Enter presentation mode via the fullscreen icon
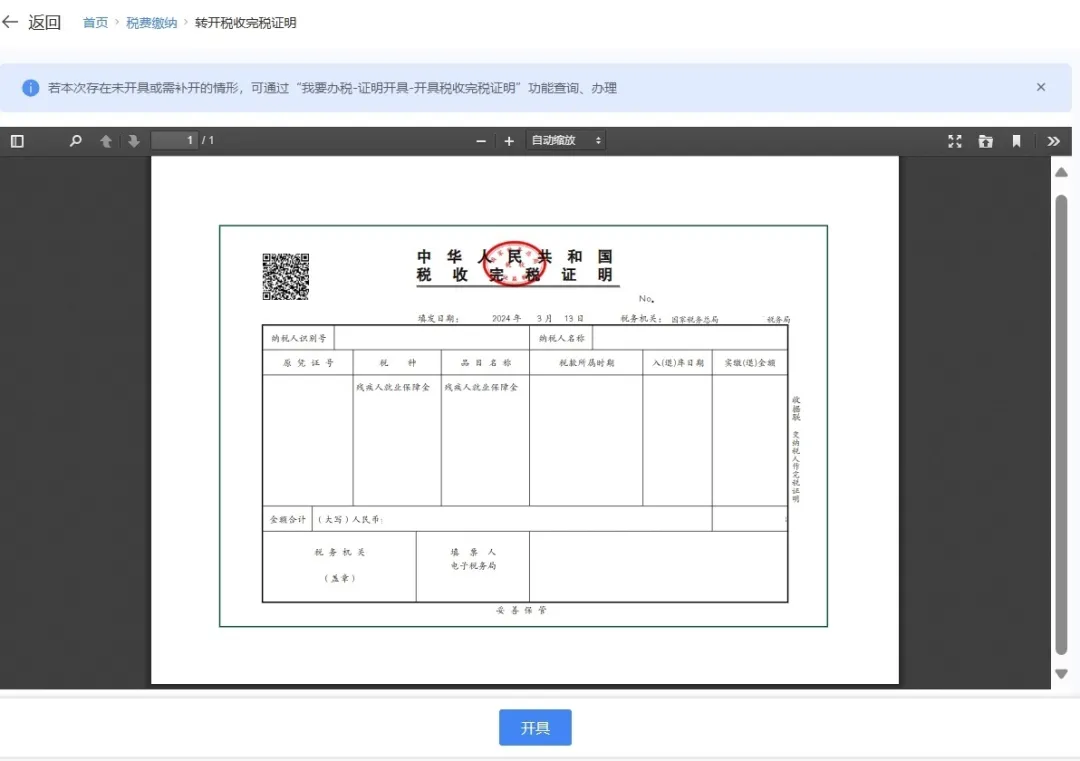 pyautogui.click(x=955, y=140)
